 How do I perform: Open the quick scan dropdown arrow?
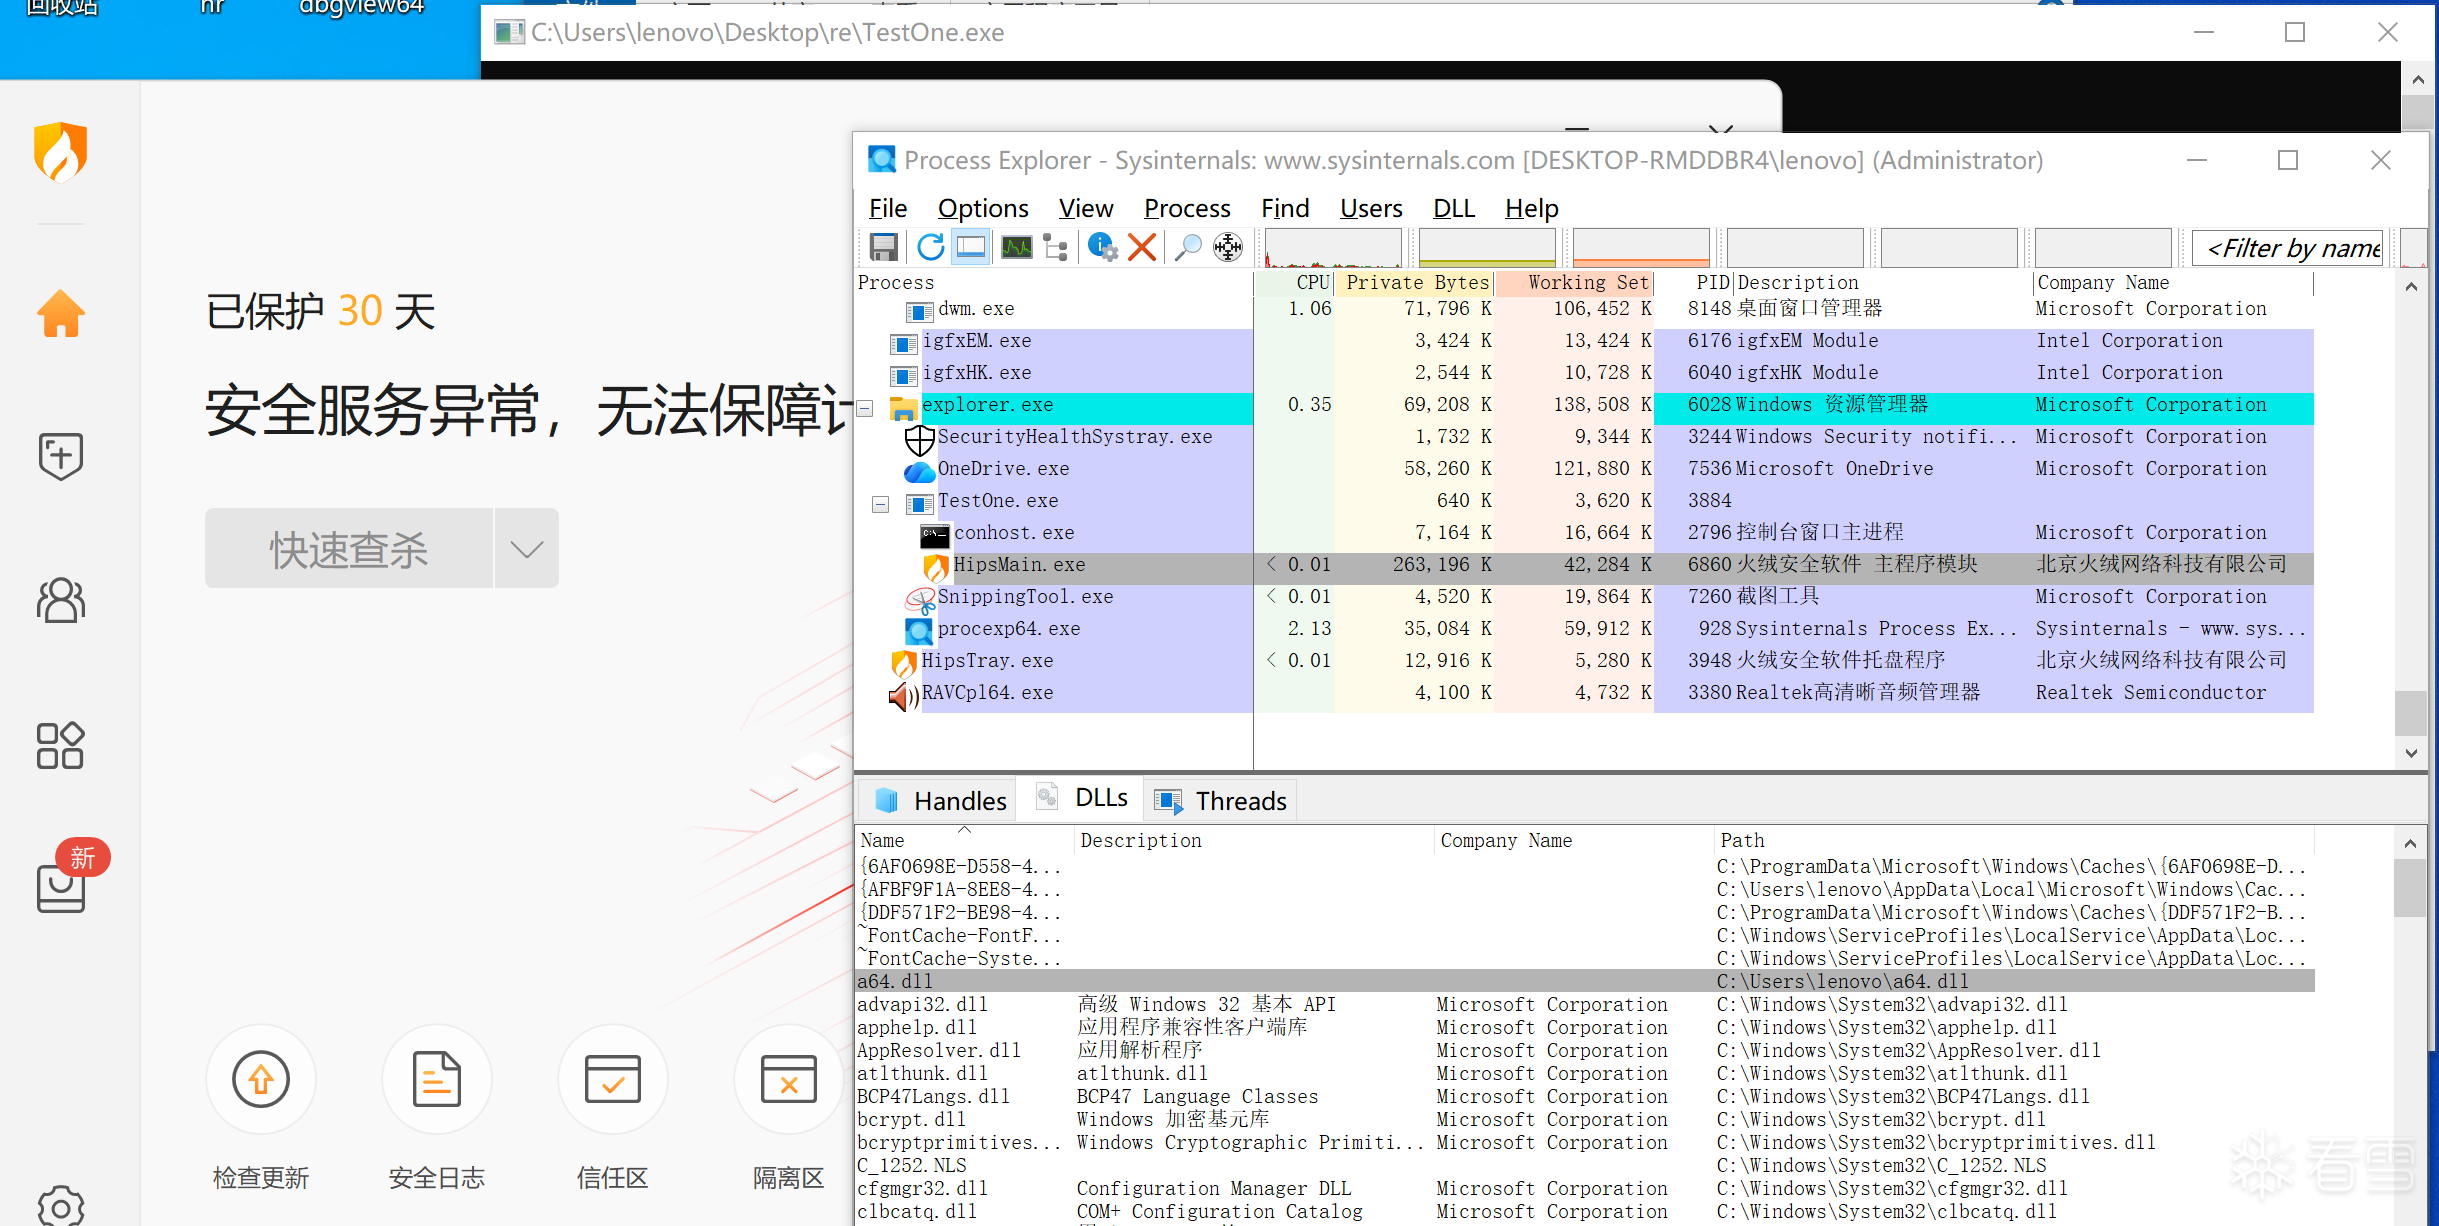(x=525, y=548)
